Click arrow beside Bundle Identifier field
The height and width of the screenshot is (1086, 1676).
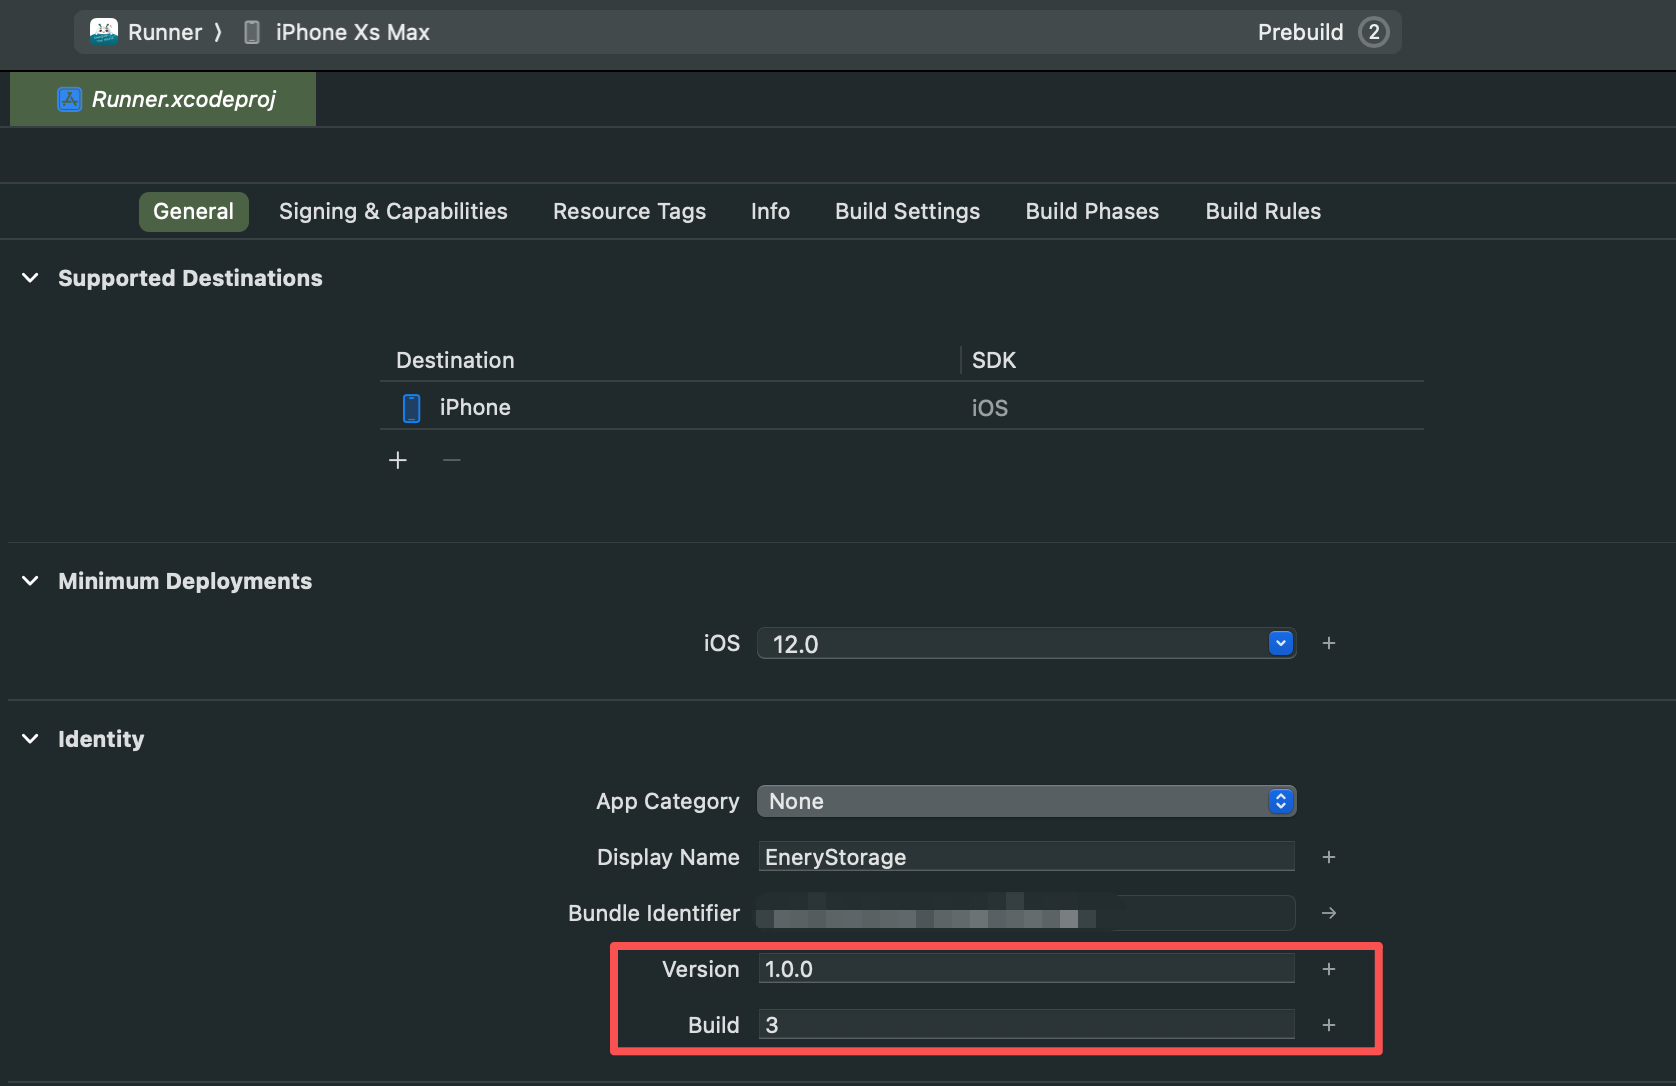click(1329, 913)
